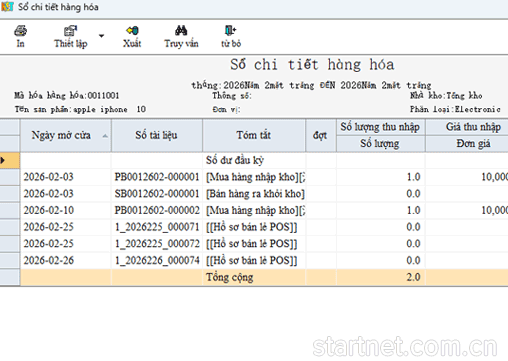The width and height of the screenshot is (508, 361).
Task: Click the Tóm tắt column header
Action: pos(254,135)
